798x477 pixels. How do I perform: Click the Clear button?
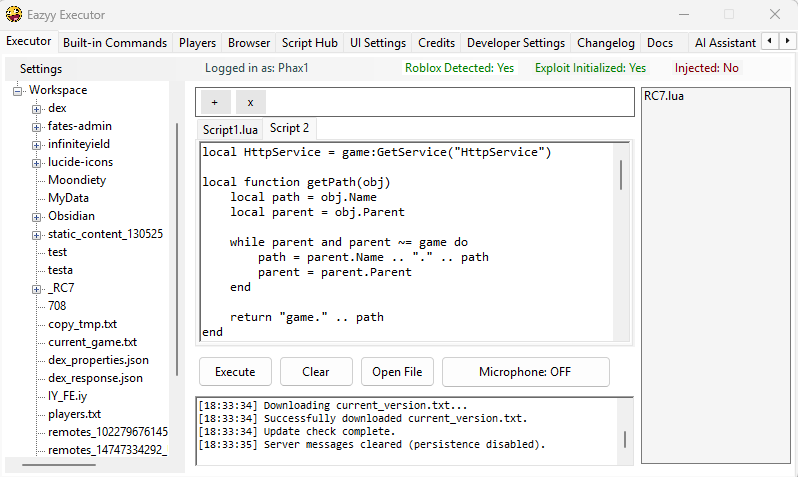click(316, 371)
